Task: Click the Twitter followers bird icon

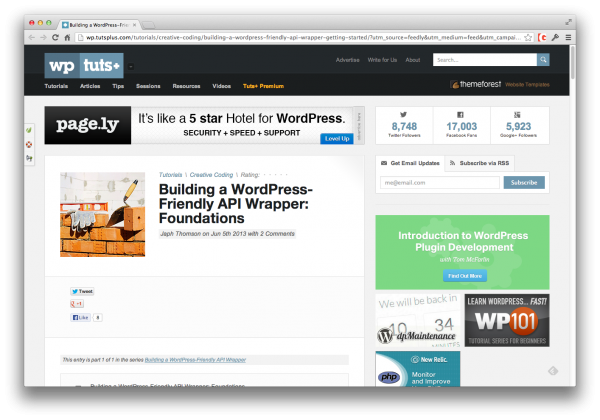Action: pyautogui.click(x=403, y=114)
